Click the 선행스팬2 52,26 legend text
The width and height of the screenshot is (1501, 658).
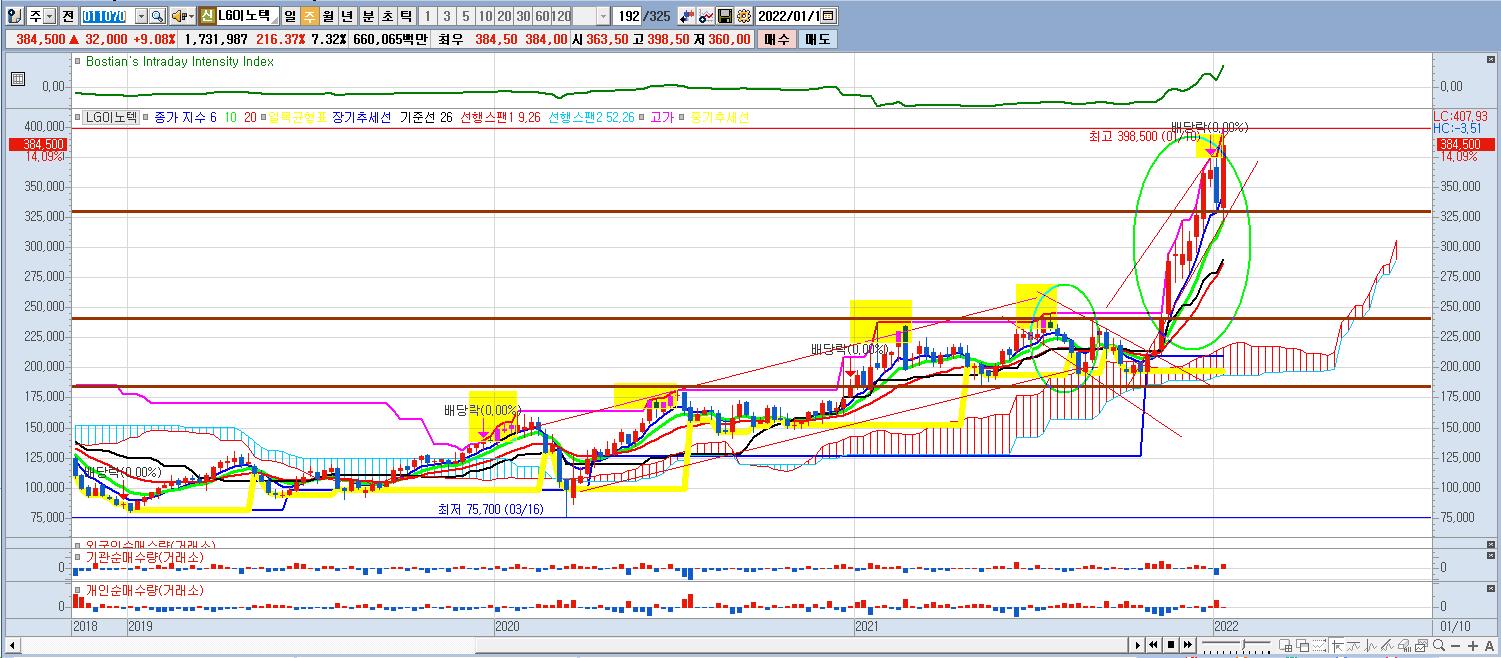point(591,117)
